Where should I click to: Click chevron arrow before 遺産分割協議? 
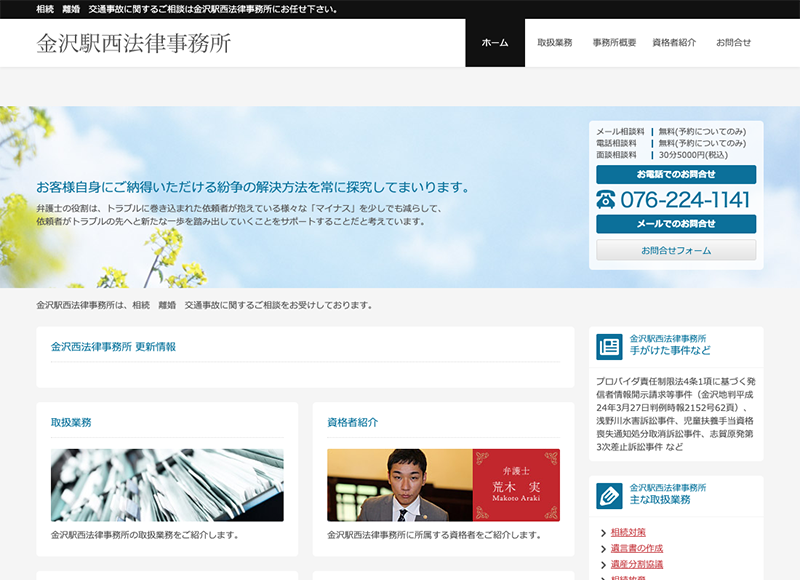pyautogui.click(x=604, y=565)
